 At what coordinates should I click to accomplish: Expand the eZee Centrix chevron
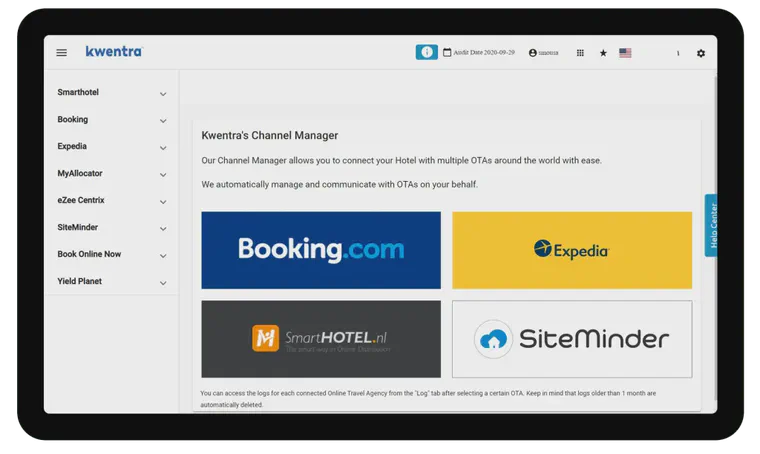click(163, 202)
